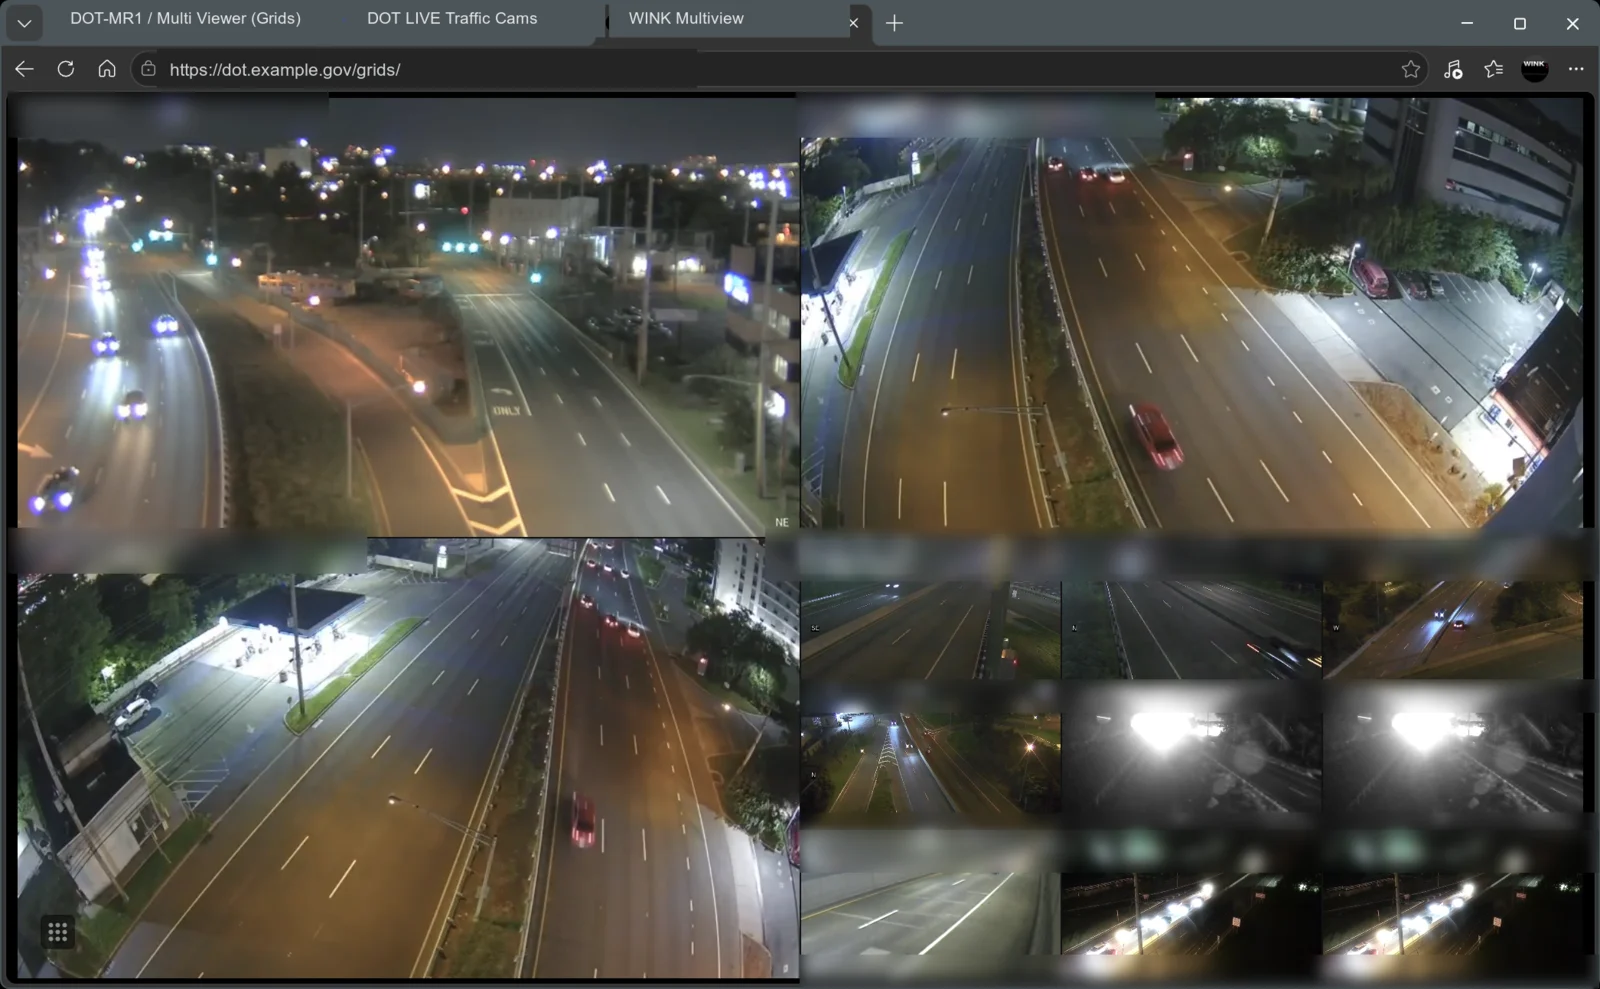Open the favorites list
The width and height of the screenshot is (1600, 989).
pos(1493,69)
